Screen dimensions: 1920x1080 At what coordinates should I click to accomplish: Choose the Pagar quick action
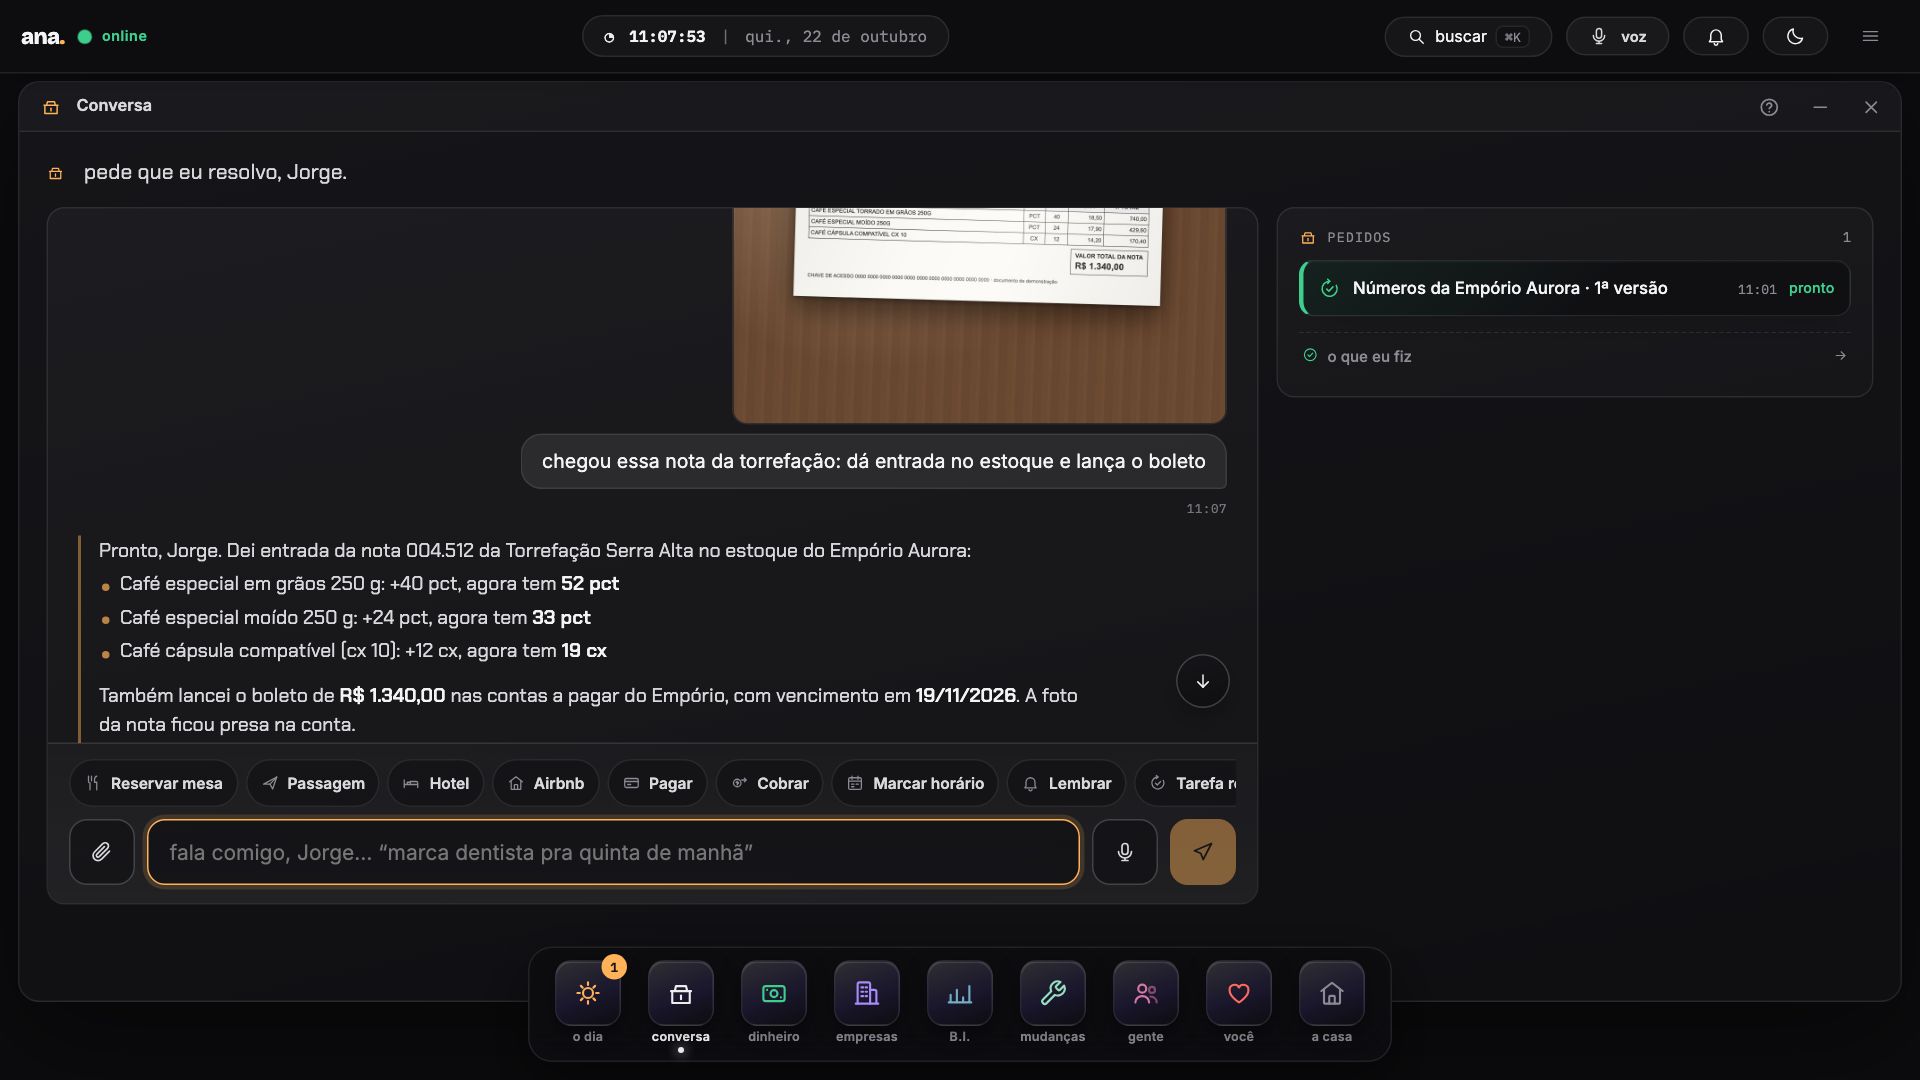tap(657, 783)
